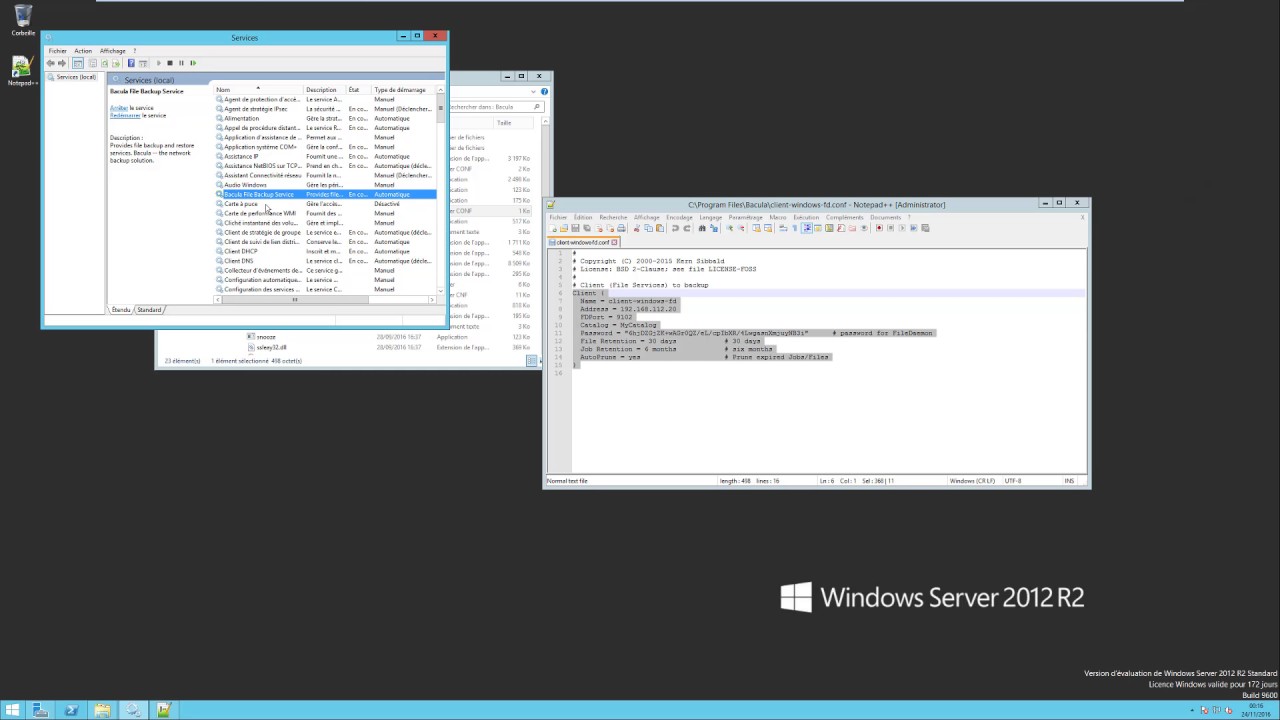Click the Save macro icon in Notepad++ toolbar
Viewport: 1280px width, 720px height.
[925, 228]
